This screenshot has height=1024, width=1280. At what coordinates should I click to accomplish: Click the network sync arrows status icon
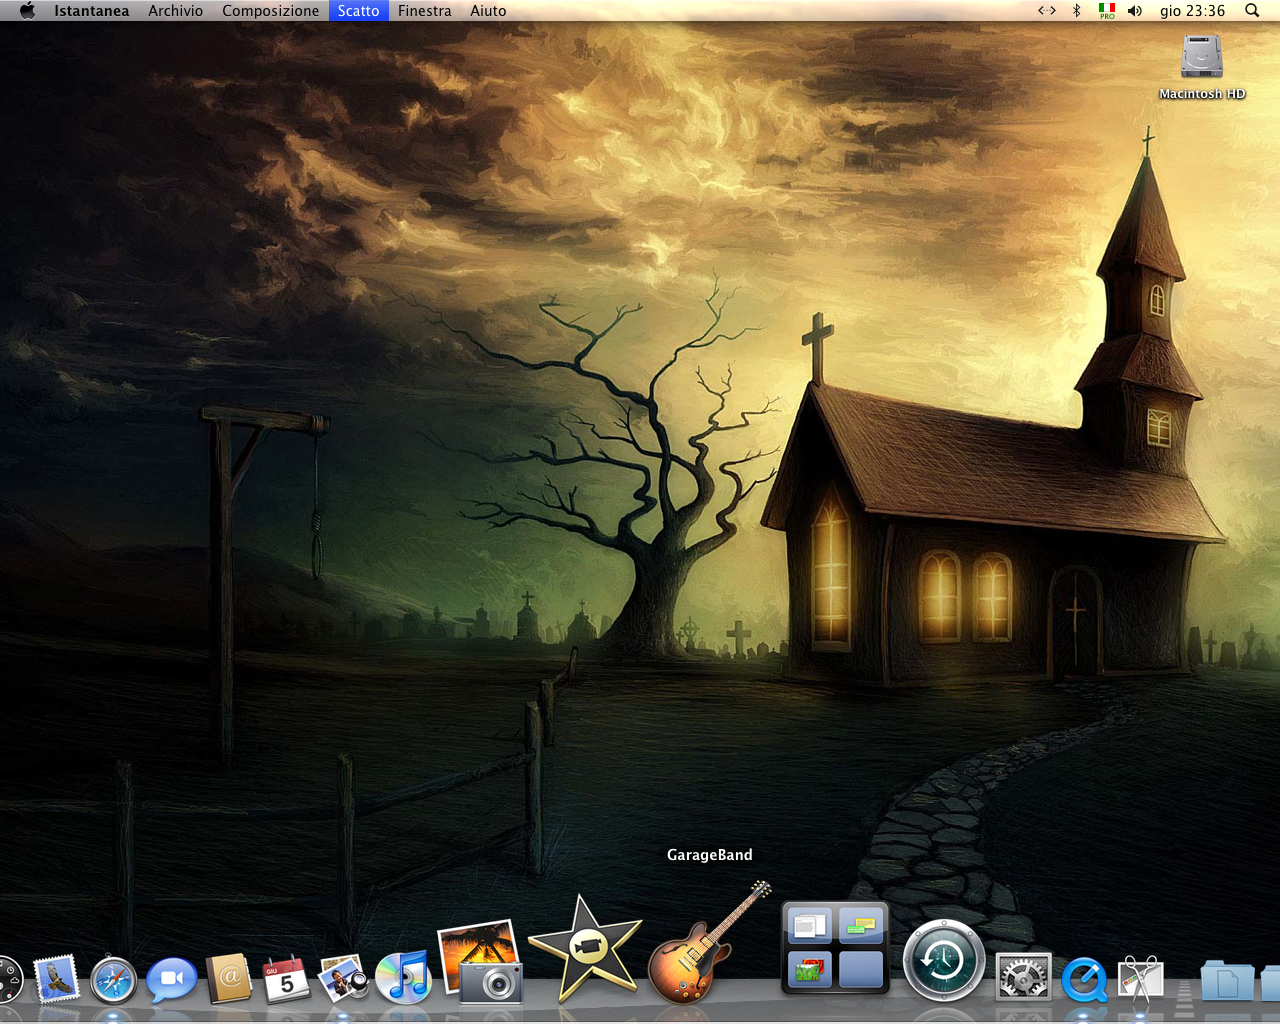(1047, 11)
